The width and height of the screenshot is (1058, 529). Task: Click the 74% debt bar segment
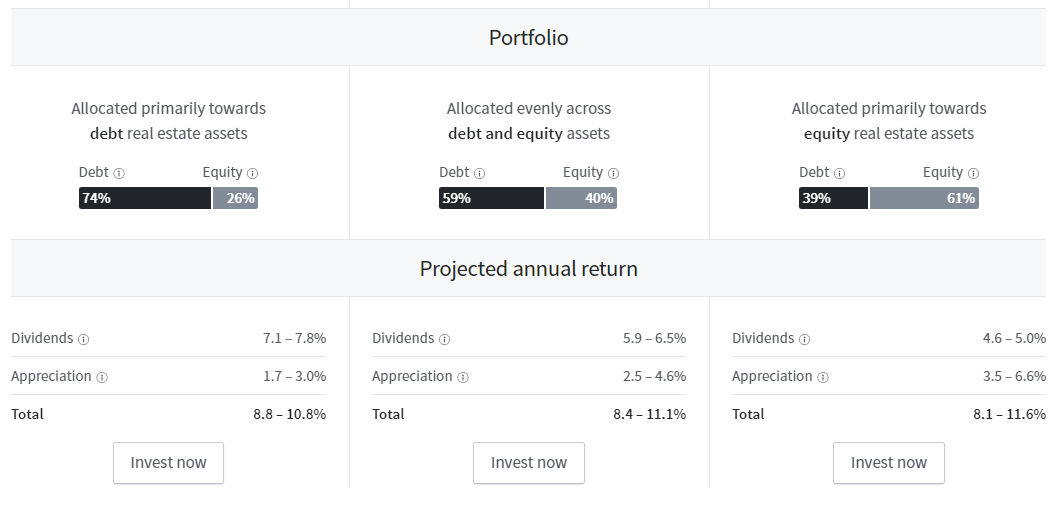pyautogui.click(x=145, y=198)
